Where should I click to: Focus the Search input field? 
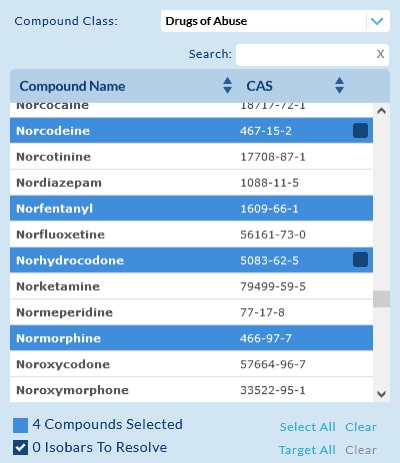coord(312,54)
